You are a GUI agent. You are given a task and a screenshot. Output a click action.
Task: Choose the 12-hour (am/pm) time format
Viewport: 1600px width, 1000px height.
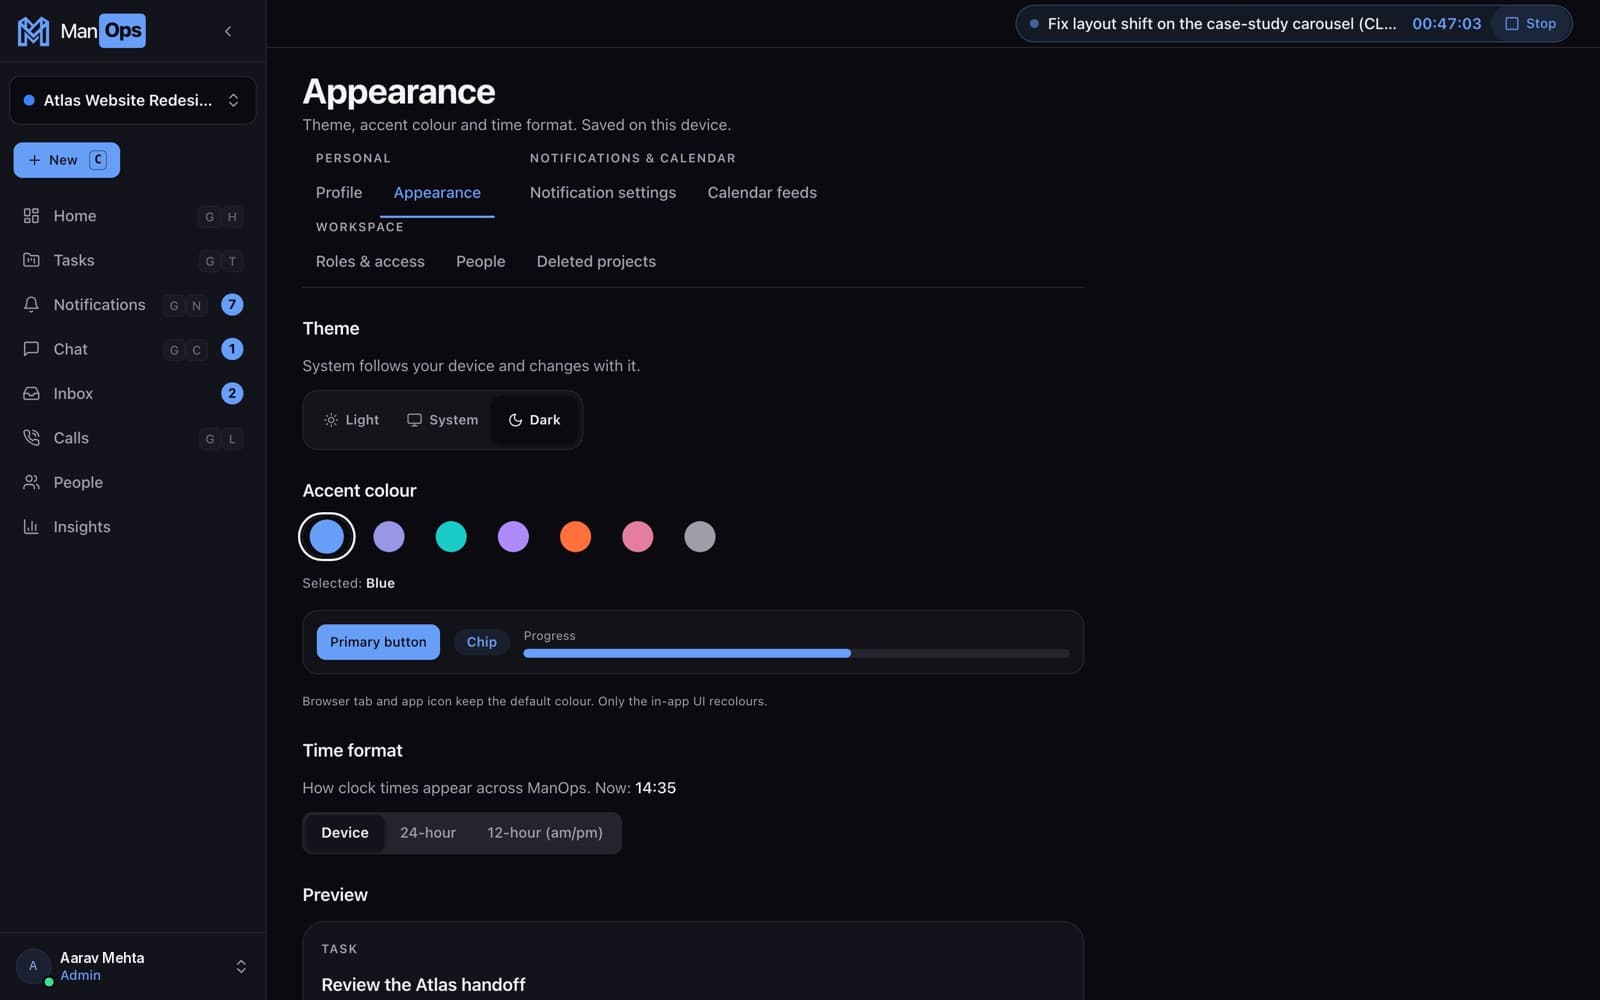click(x=545, y=833)
